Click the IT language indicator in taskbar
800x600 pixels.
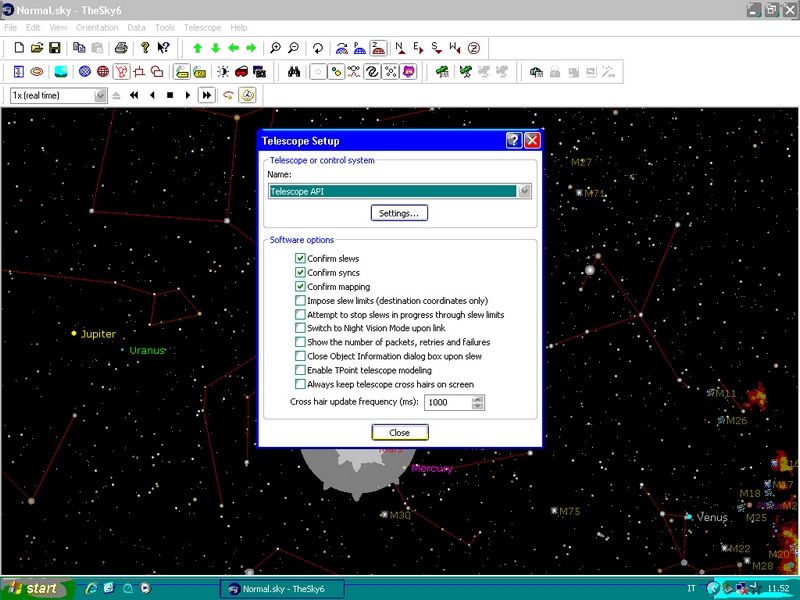tap(691, 588)
